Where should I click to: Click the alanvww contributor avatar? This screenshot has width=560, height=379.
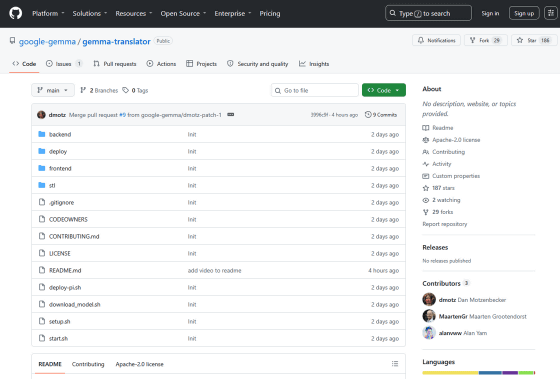coord(429,333)
